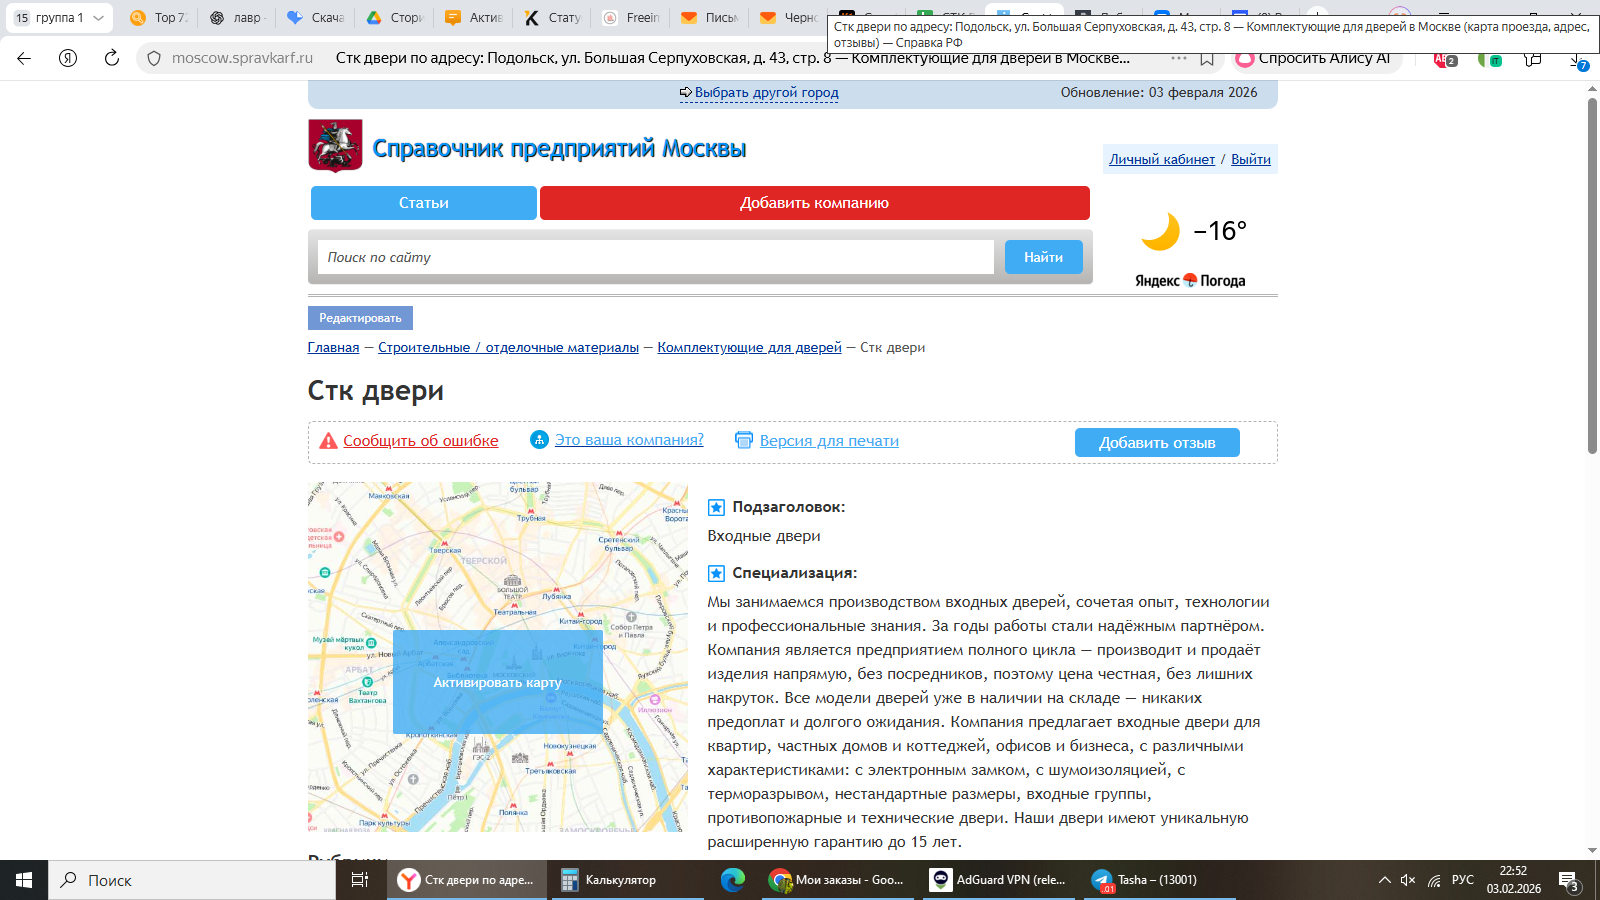This screenshot has height=900, width=1600.
Task: Switch to the 'Черно' mail tab
Action: pyautogui.click(x=788, y=18)
